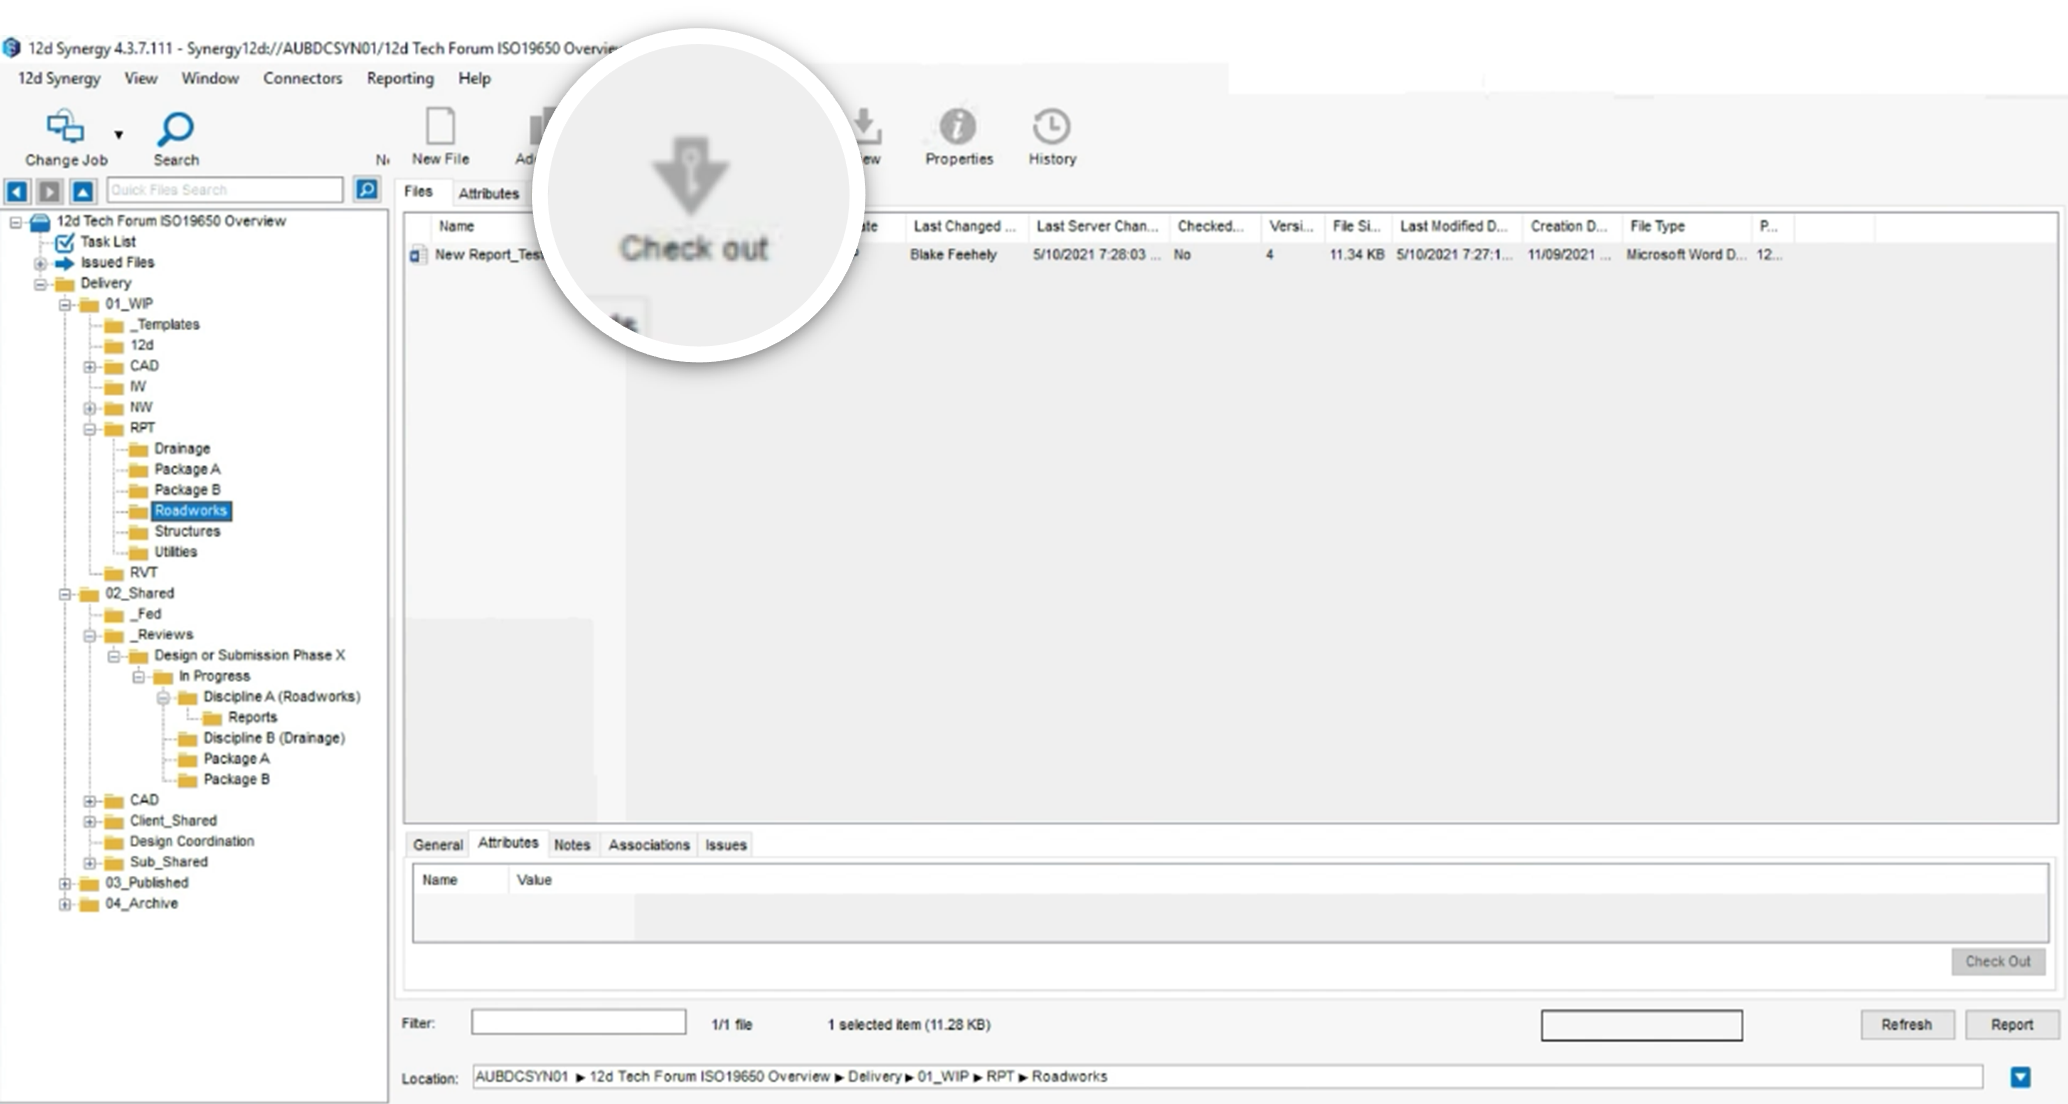Open the Notes details tab

tap(572, 845)
